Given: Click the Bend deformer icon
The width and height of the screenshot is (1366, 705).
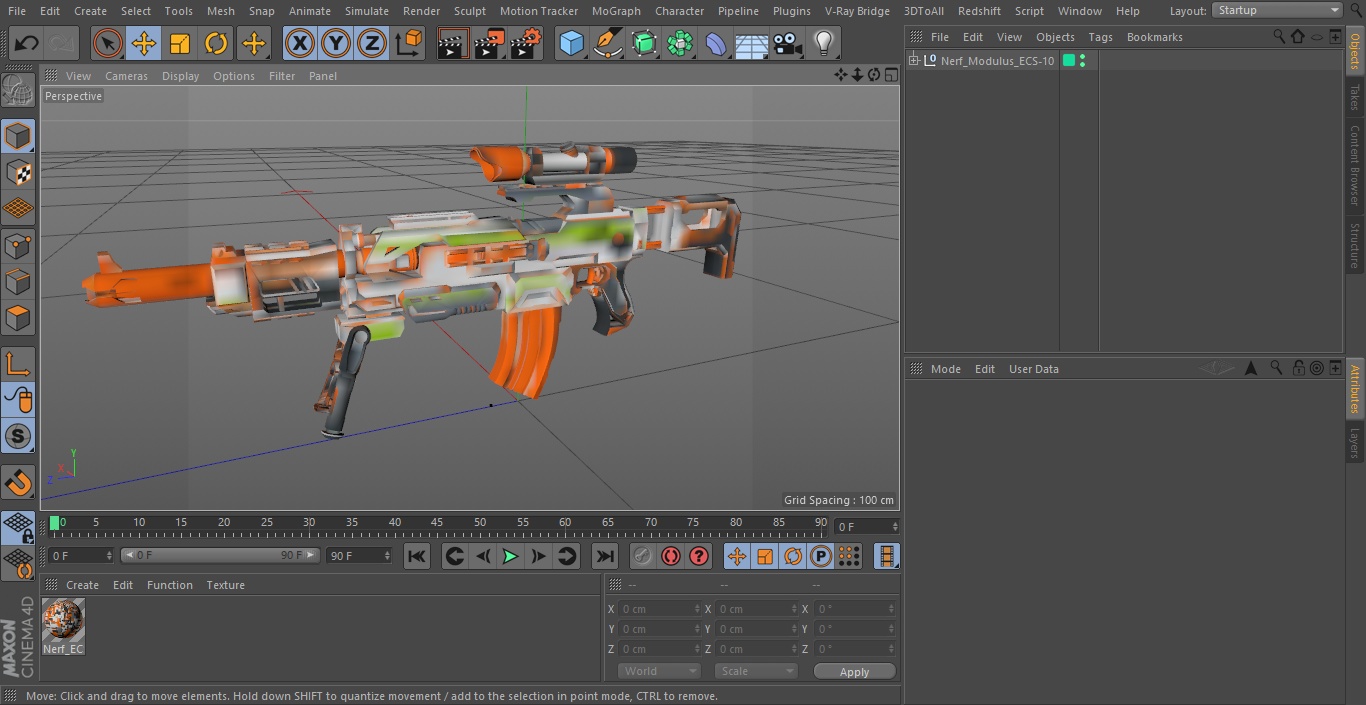Looking at the screenshot, I should [716, 43].
